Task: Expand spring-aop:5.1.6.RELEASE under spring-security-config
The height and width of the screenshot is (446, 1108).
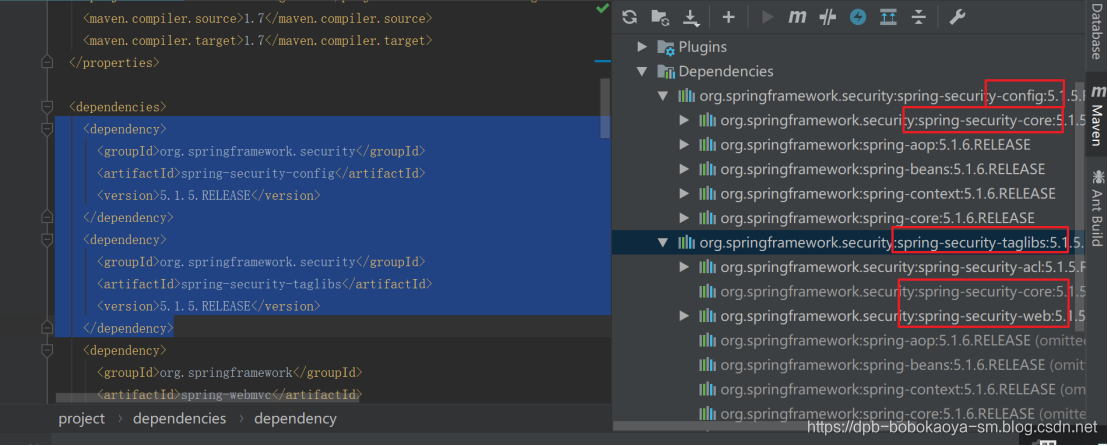Action: [x=684, y=145]
